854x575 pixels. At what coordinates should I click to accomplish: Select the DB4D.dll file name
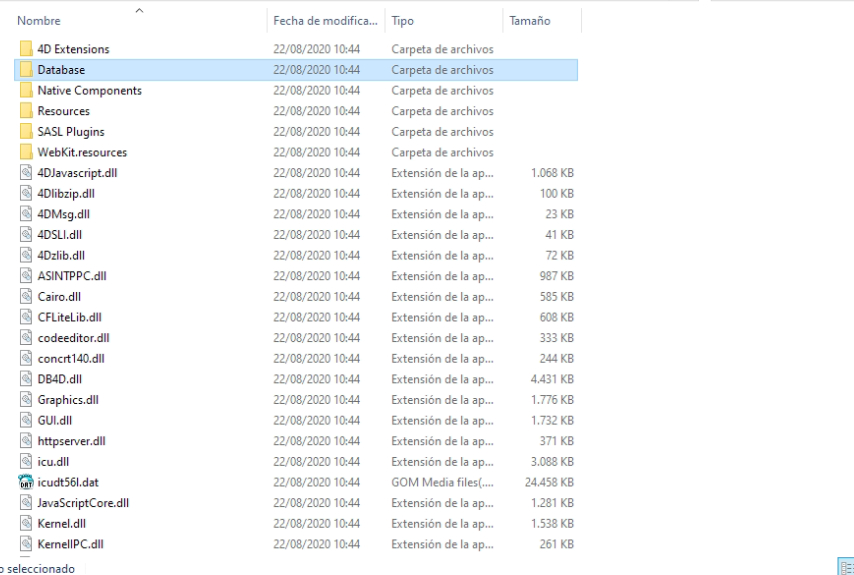[60, 379]
